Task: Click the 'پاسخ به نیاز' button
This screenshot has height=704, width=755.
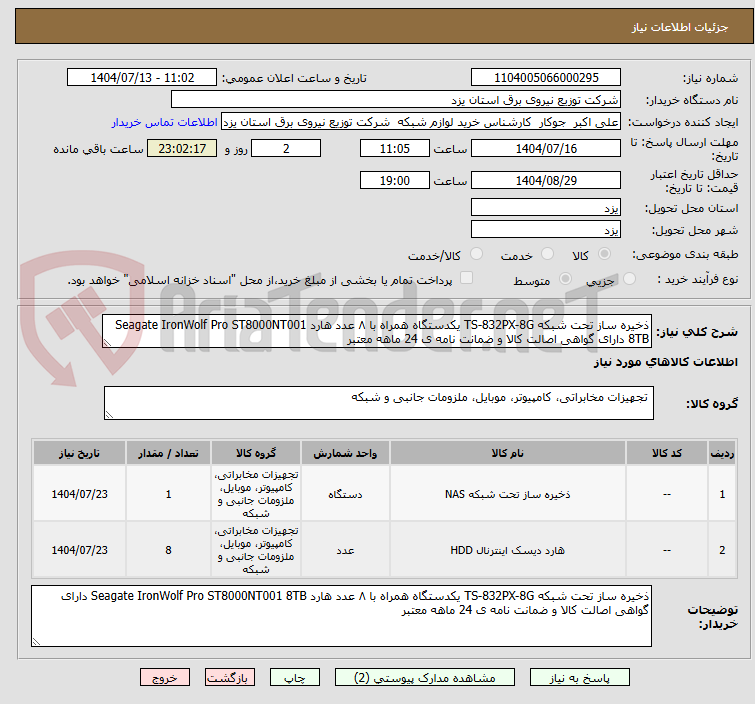Action: coord(579,678)
